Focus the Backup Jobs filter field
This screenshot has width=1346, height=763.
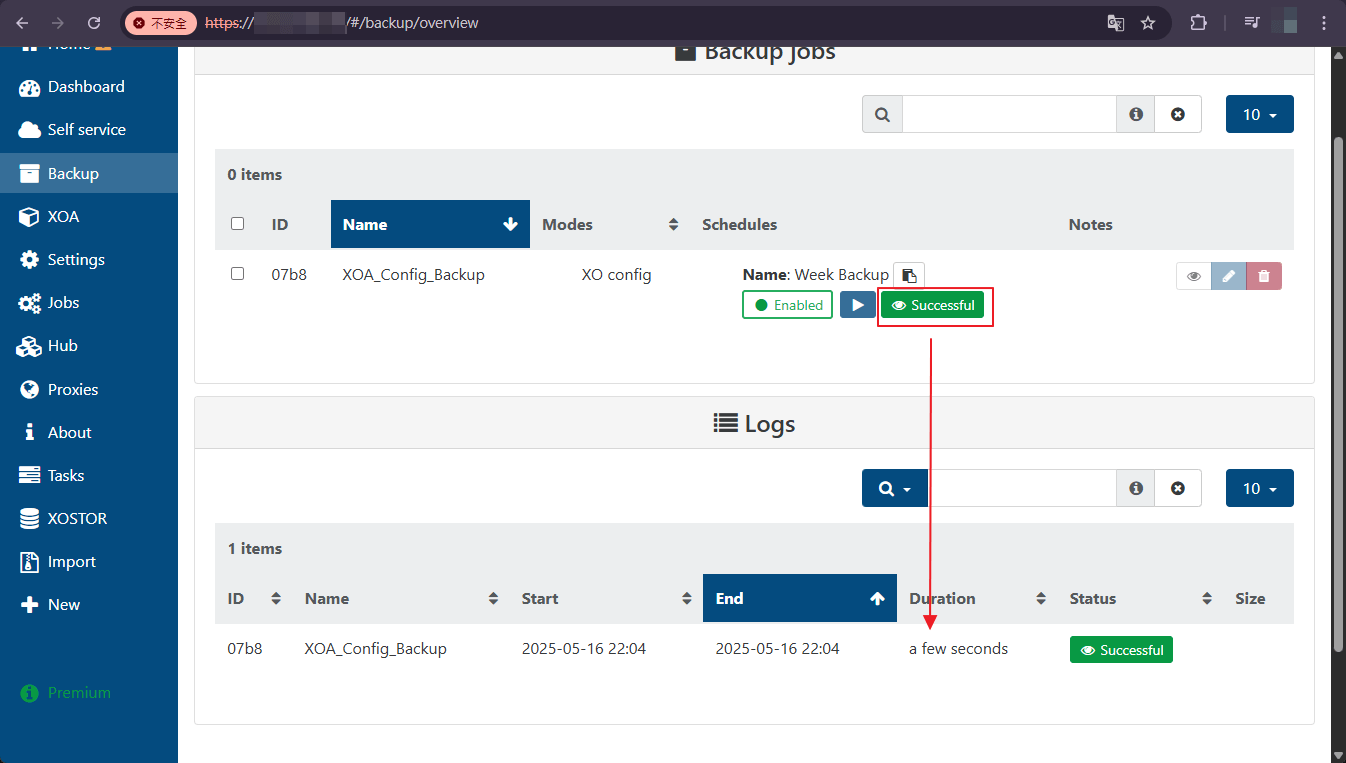click(x=1009, y=114)
